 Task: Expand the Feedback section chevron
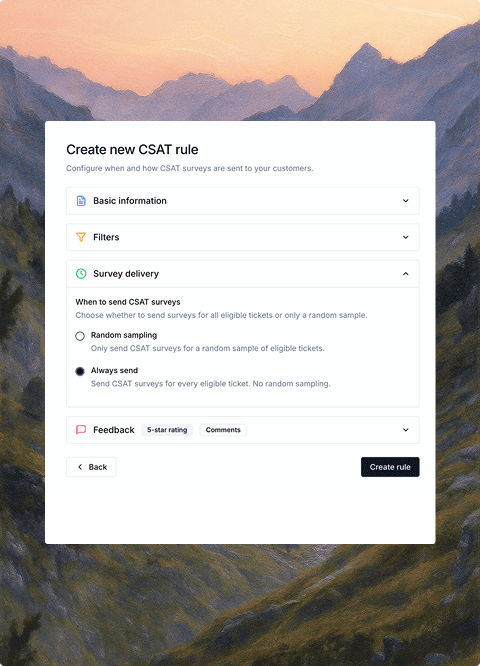point(406,430)
